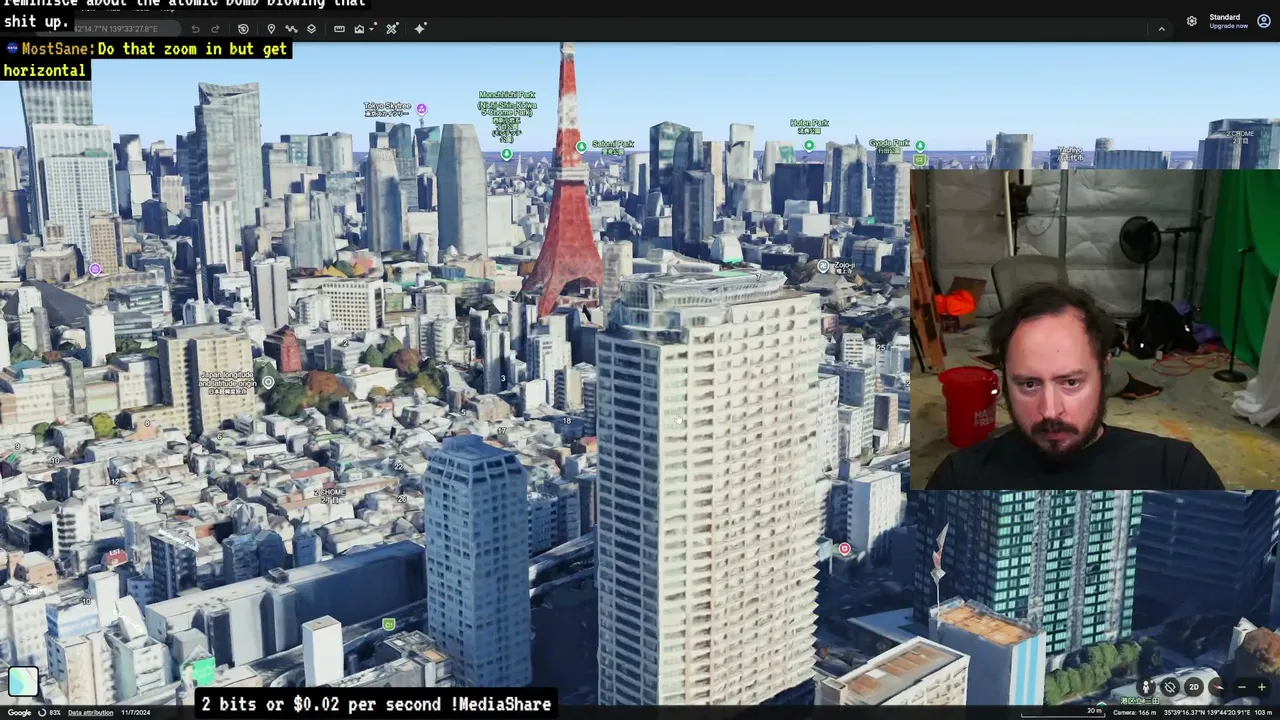Undo the last action in toolbar
Screen dimensions: 1280x720
coord(196,29)
